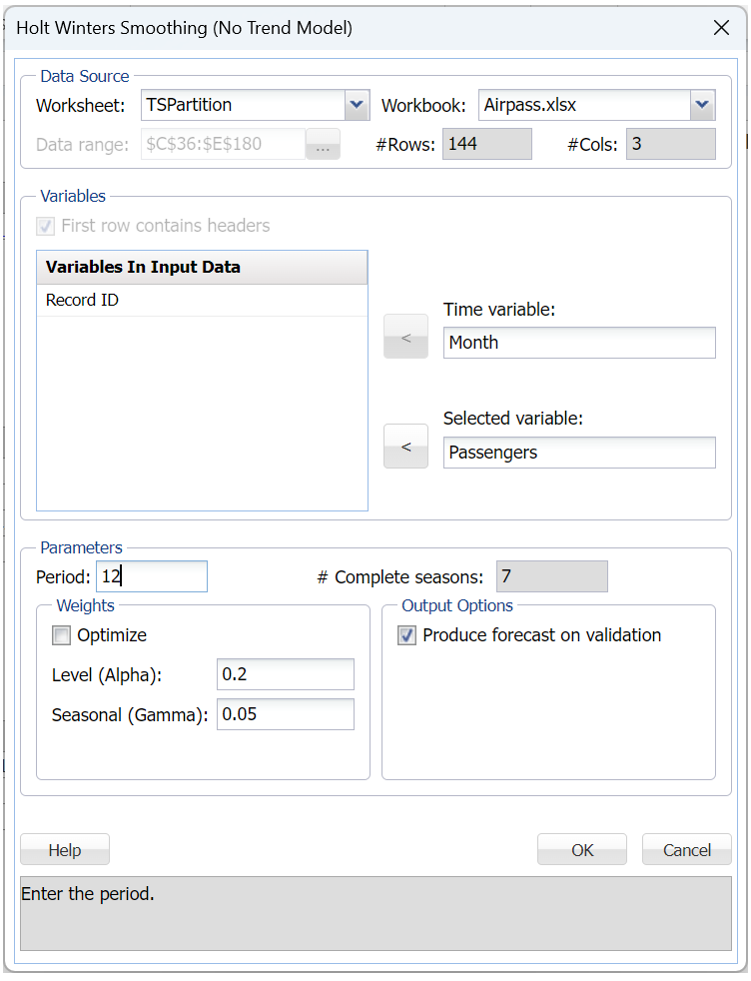This screenshot has width=751, height=981.
Task: Click the Cancel button
Action: click(687, 850)
